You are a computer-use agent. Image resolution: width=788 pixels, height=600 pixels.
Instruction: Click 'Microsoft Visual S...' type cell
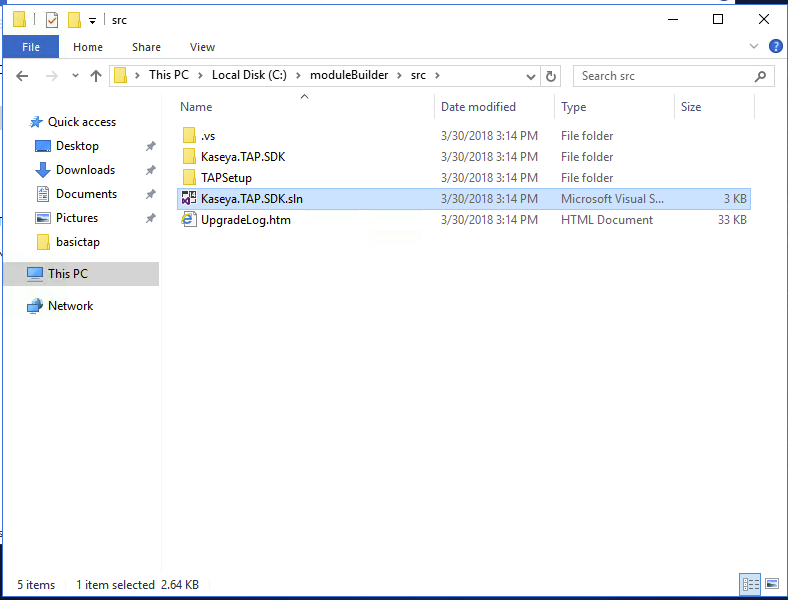click(x=612, y=199)
